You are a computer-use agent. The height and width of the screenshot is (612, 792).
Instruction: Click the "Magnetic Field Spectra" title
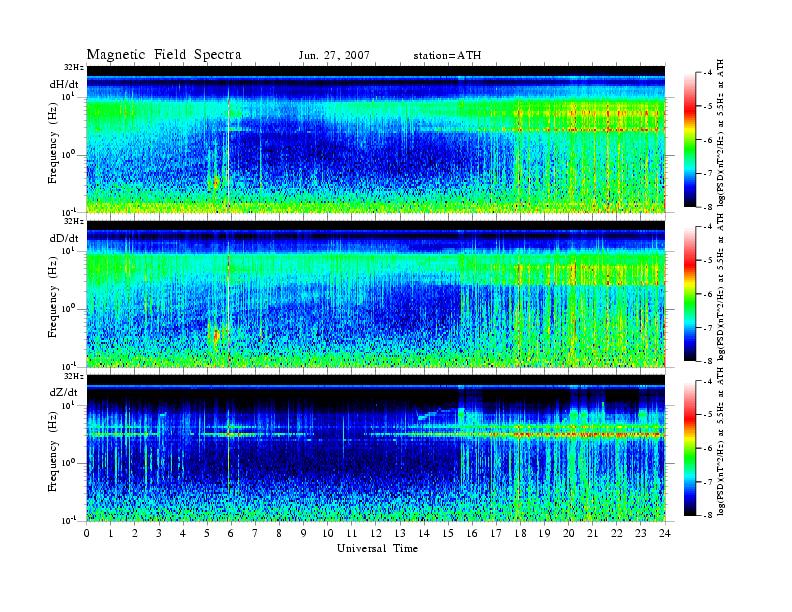click(x=164, y=55)
